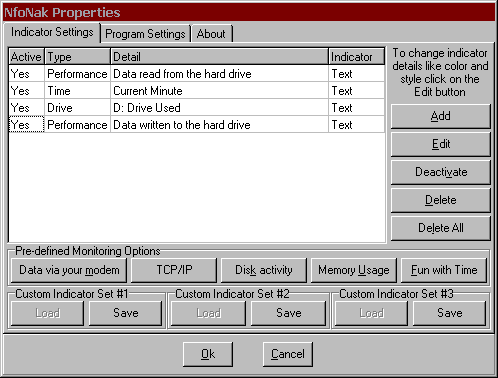The width and height of the screenshot is (498, 378).
Task: Switch to the Program Settings tab
Action: click(x=145, y=34)
